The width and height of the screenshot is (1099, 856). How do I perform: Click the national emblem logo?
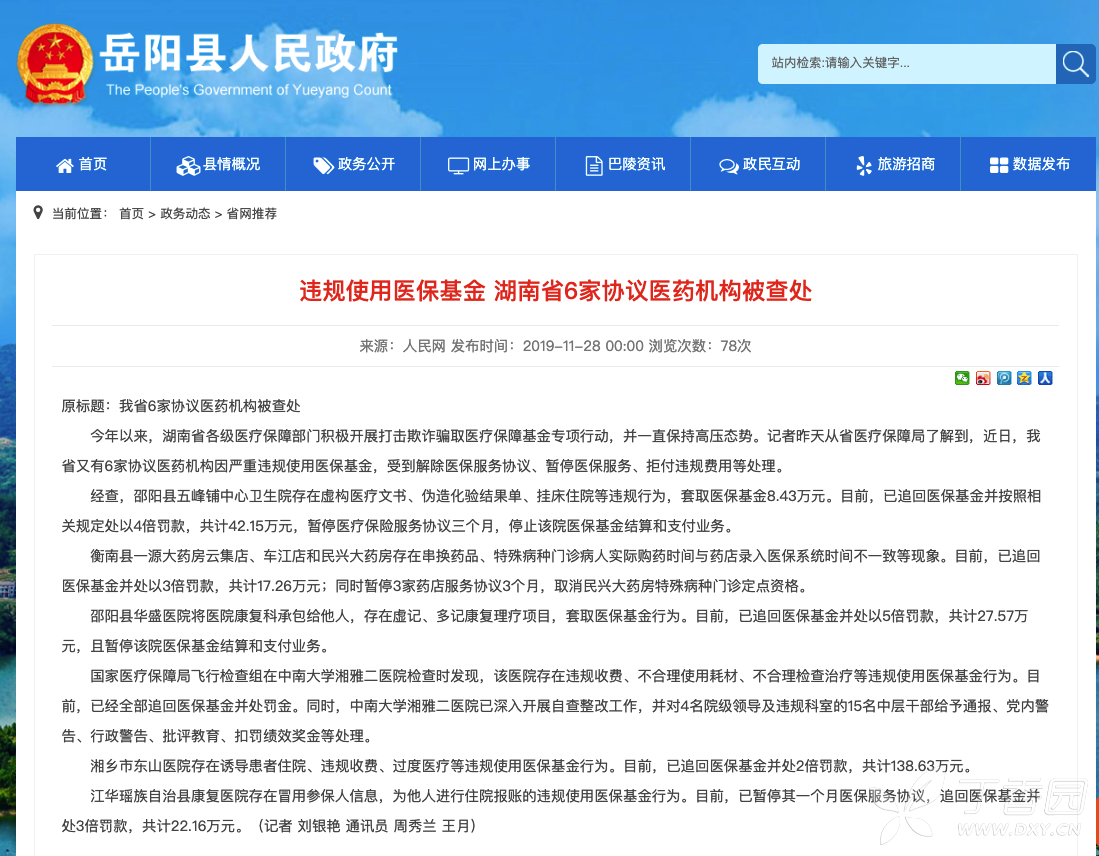pos(55,64)
